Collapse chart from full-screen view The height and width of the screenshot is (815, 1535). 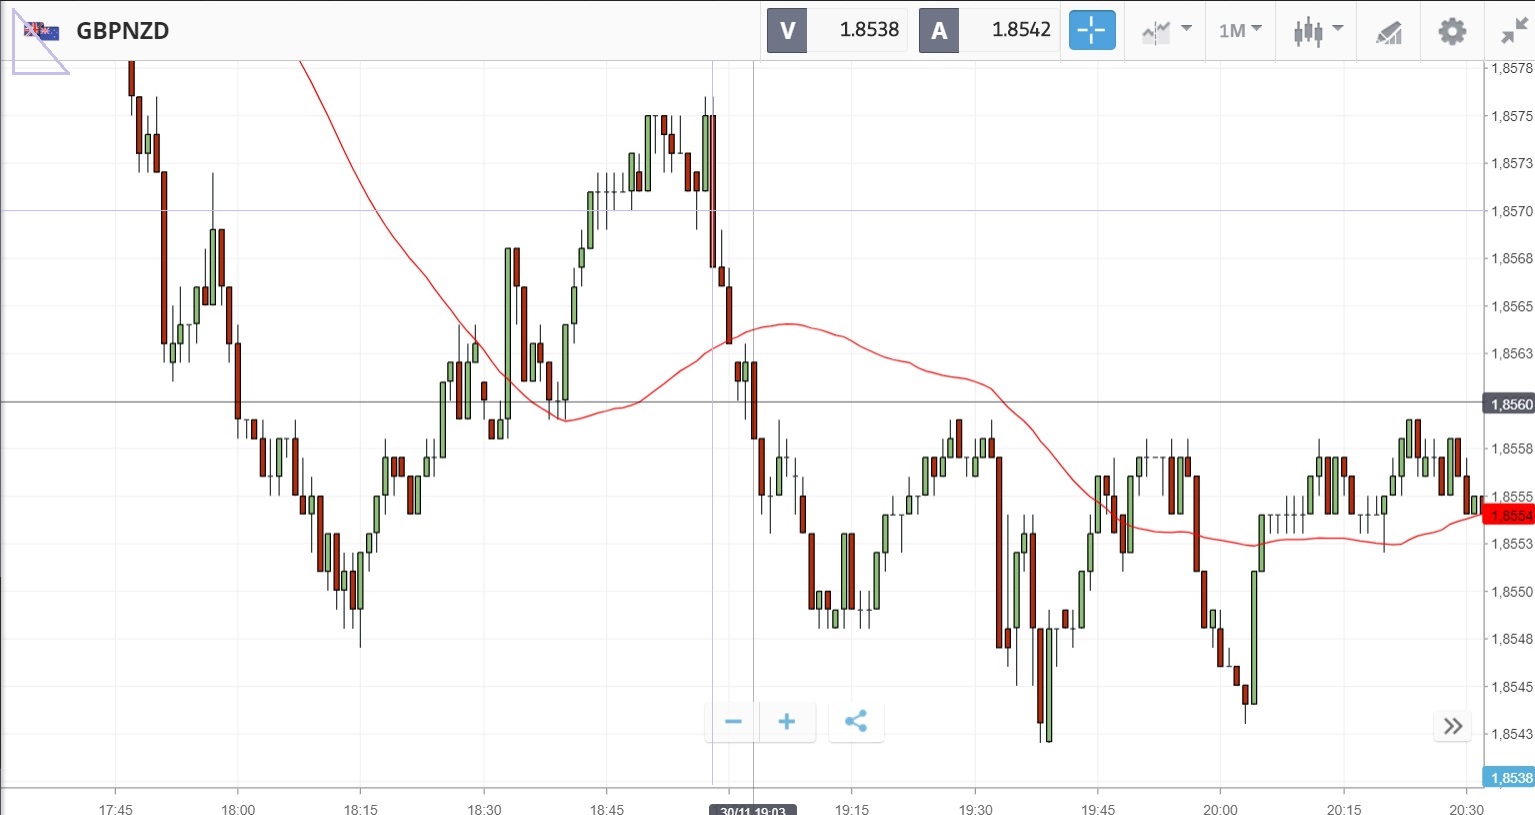coord(1514,31)
